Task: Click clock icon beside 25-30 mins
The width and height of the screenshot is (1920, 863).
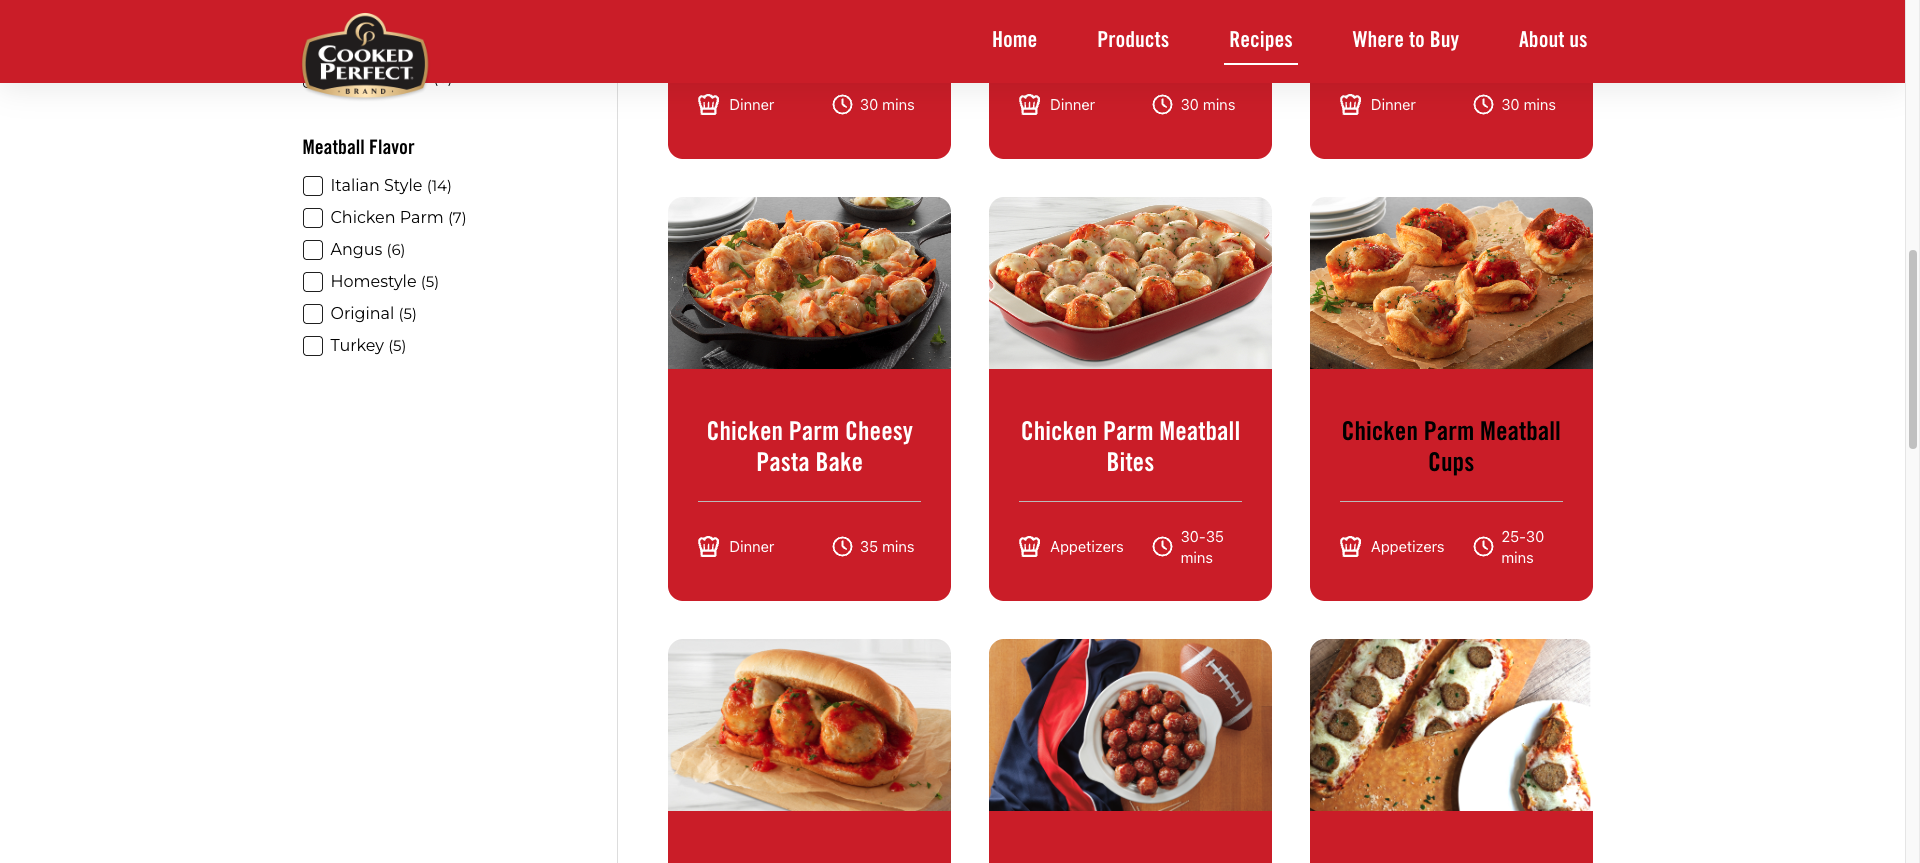Action: pyautogui.click(x=1483, y=547)
